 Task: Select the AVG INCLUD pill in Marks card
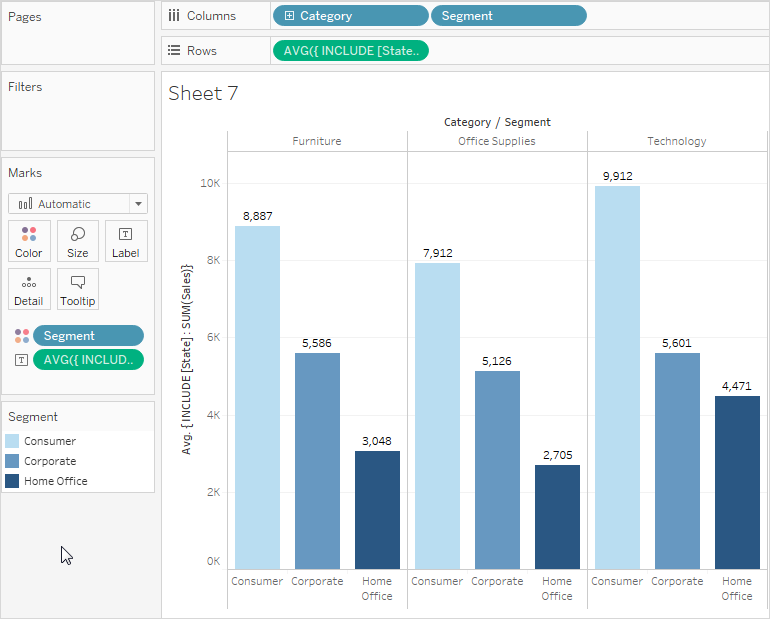tap(88, 360)
